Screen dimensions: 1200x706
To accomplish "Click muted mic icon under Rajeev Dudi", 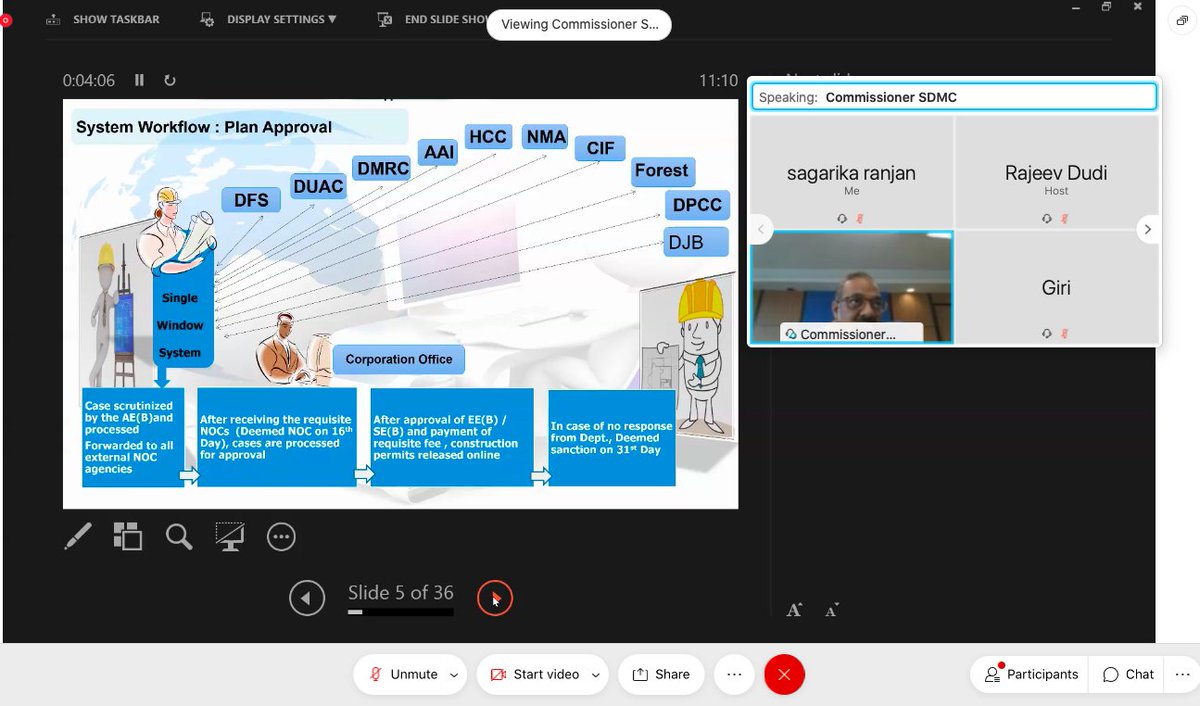I will [1067, 218].
